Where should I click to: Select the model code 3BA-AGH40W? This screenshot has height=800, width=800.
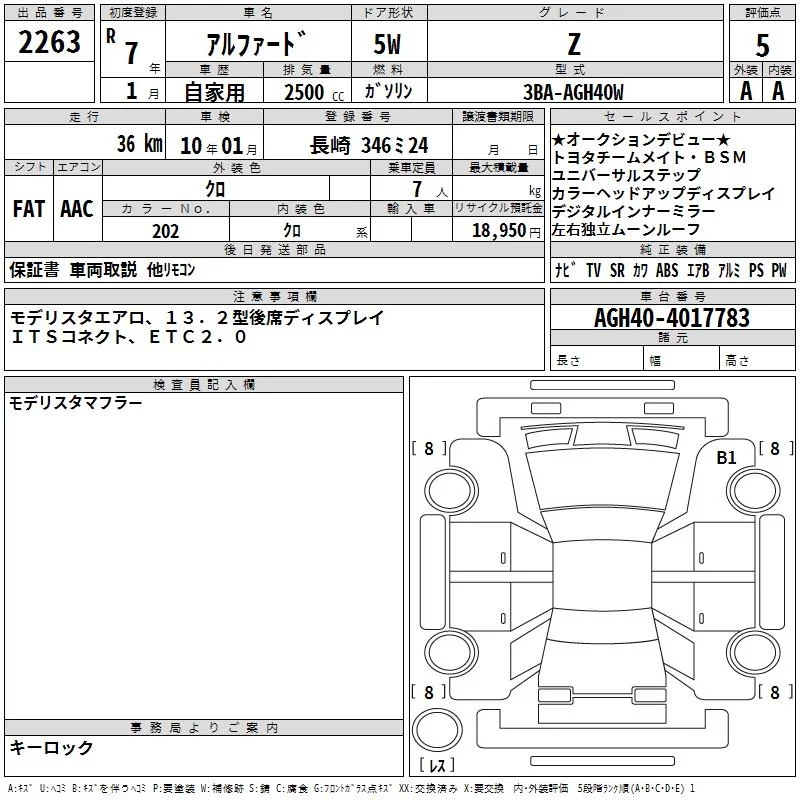pos(573,92)
